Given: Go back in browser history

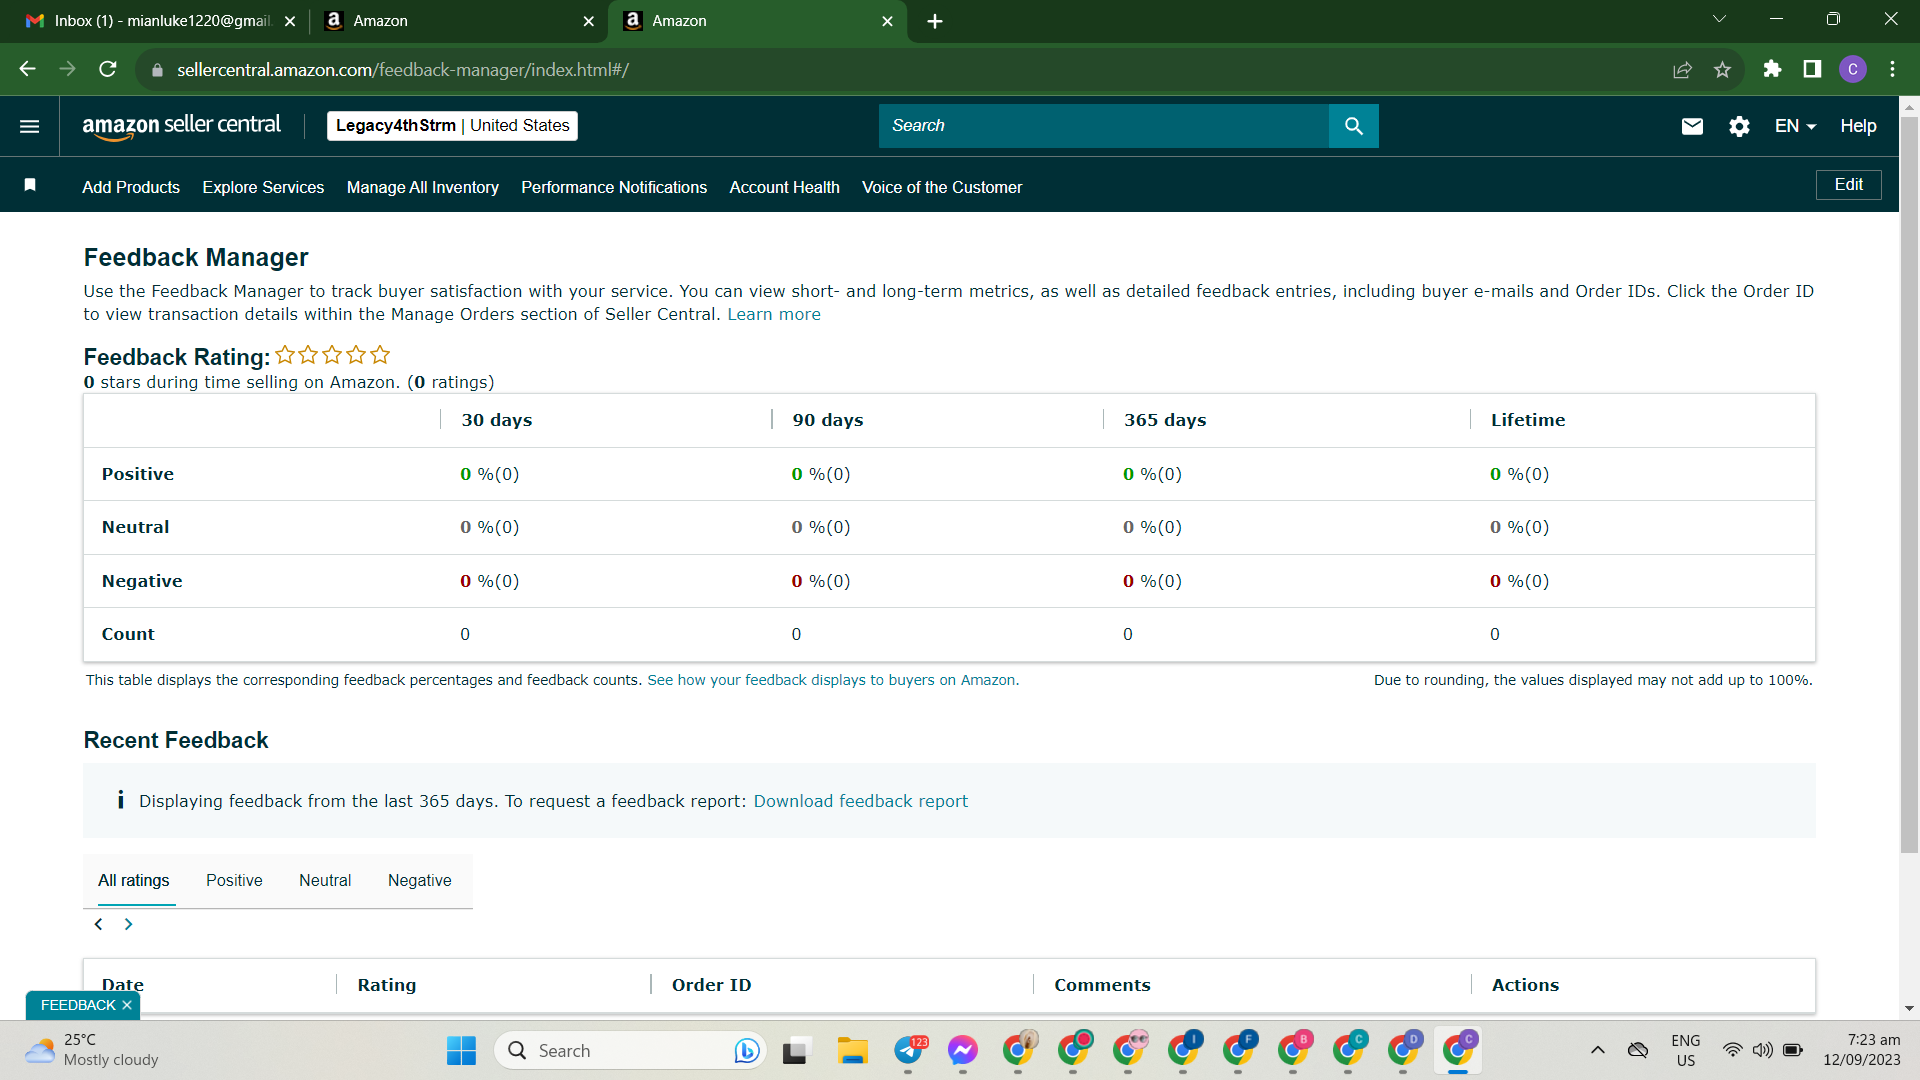Looking at the screenshot, I should point(27,69).
